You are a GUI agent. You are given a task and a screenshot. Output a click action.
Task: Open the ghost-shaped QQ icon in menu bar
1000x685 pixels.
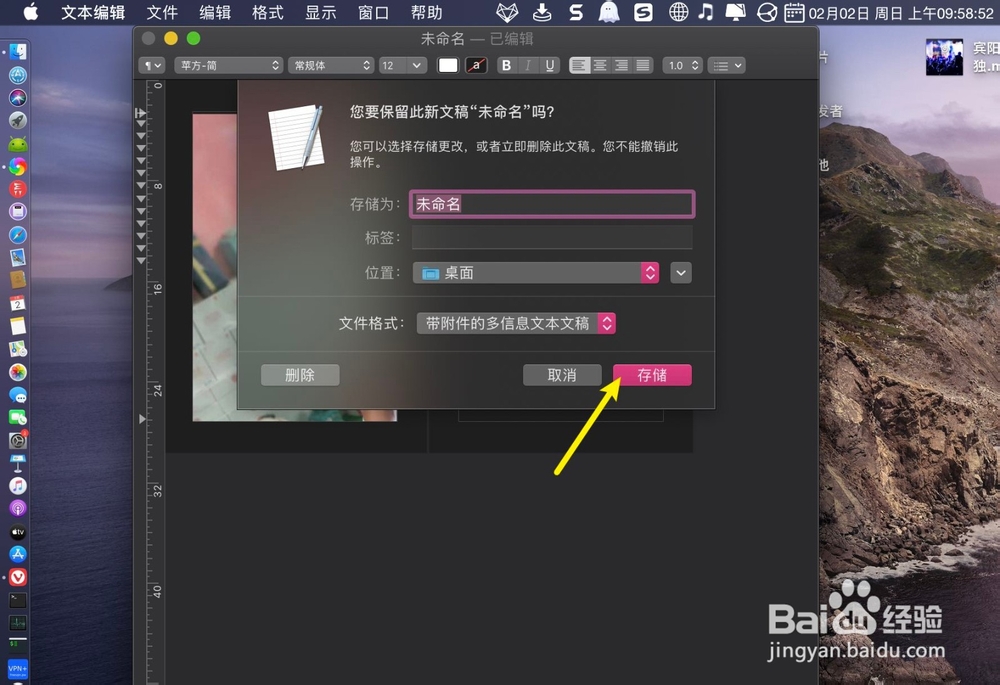(x=608, y=12)
